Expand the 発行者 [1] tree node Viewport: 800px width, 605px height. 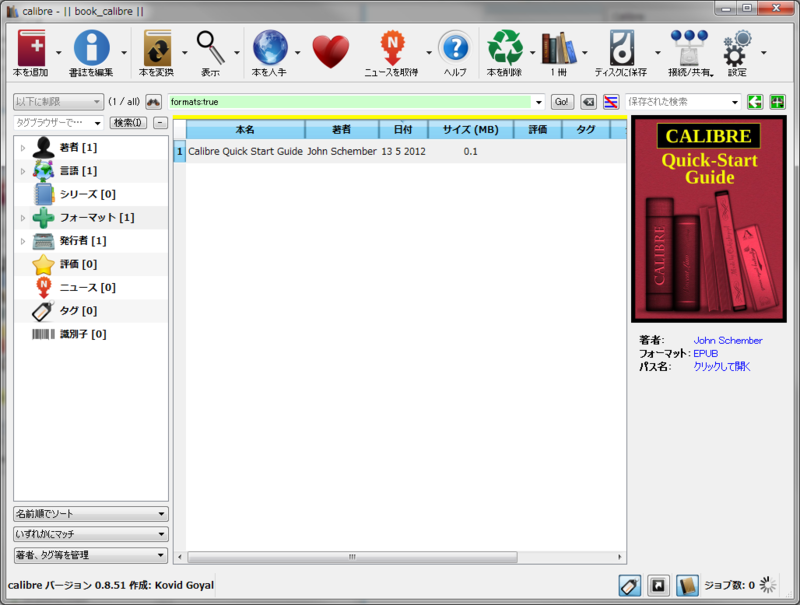22,241
